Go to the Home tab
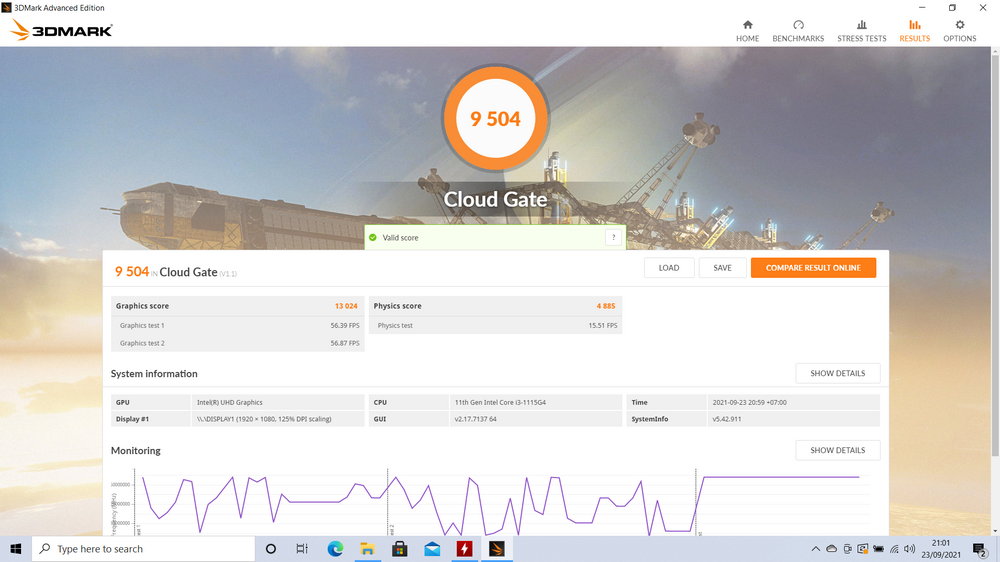This screenshot has width=1000, height=562. [747, 31]
